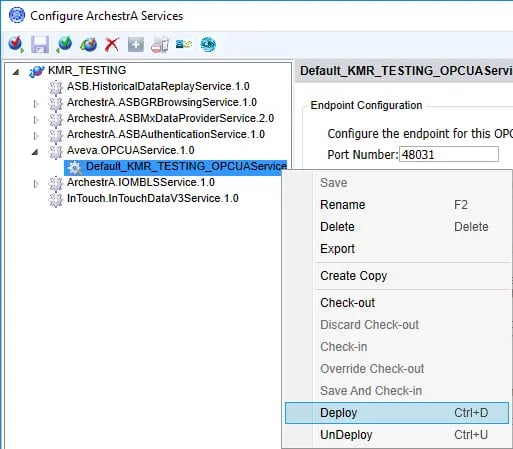
Task: Choose Delete in the context menu
Action: [x=397, y=227]
